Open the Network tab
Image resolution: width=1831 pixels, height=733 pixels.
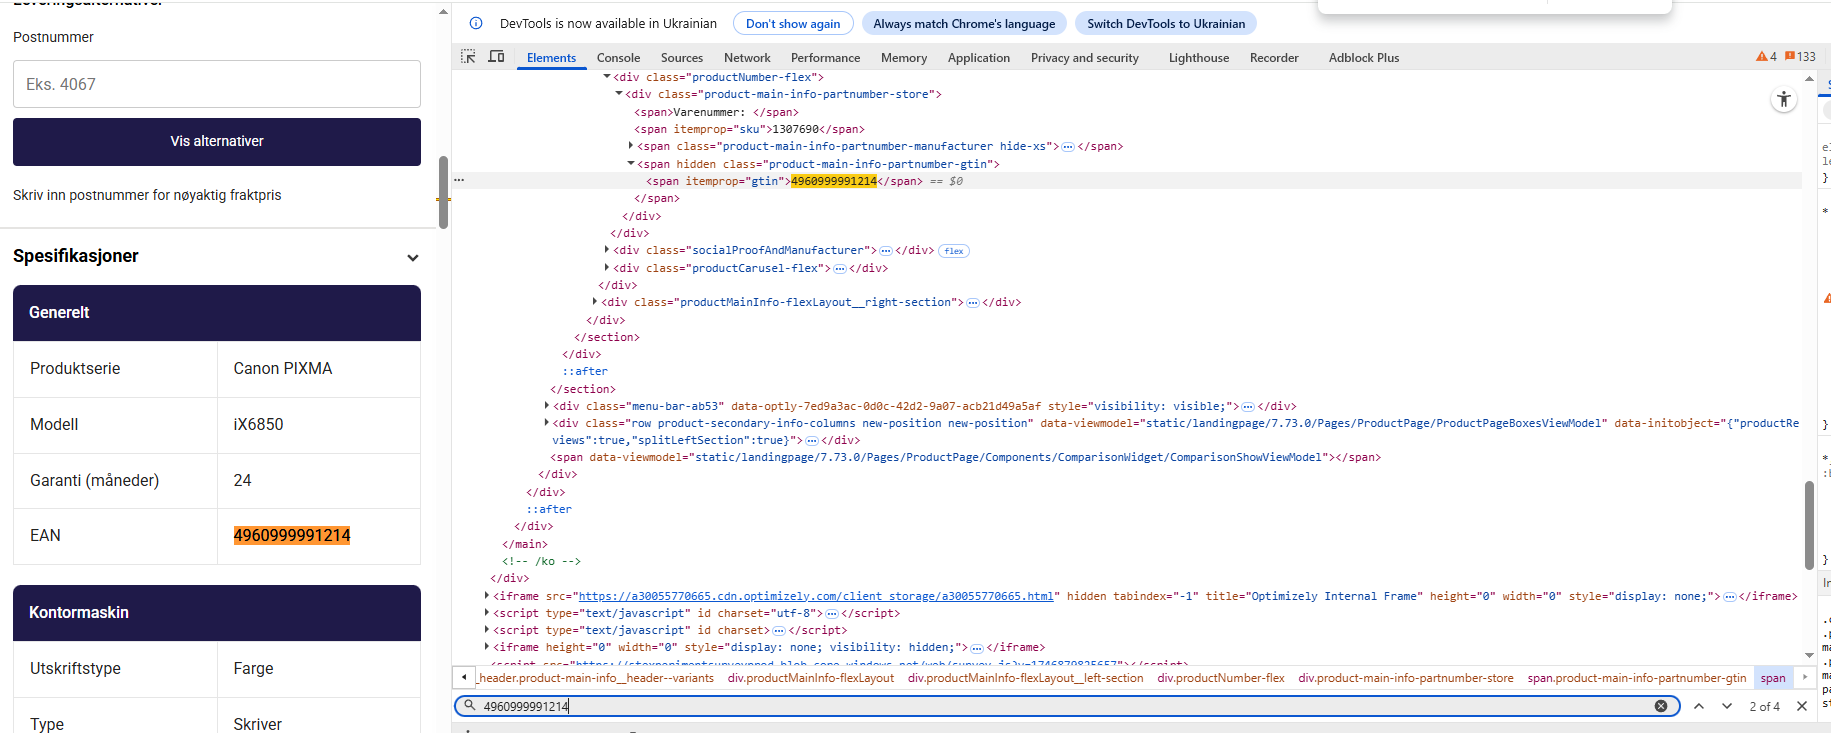click(x=747, y=58)
